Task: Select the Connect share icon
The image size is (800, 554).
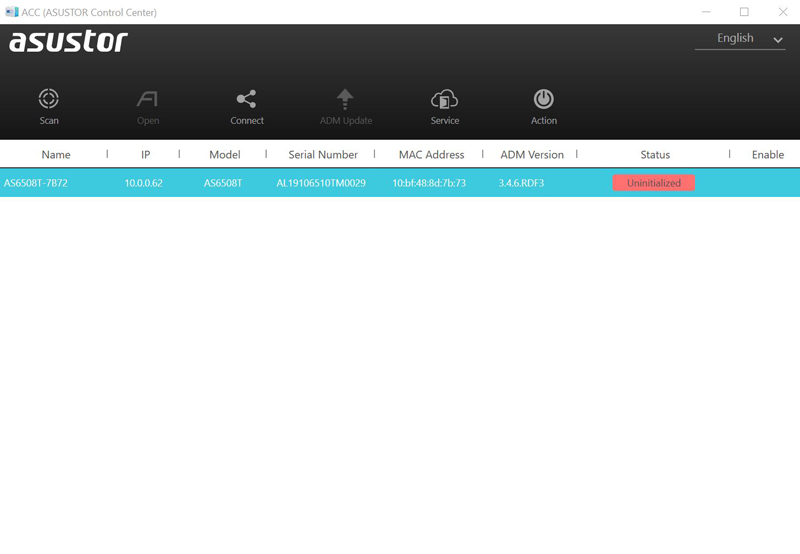Action: pos(246,98)
